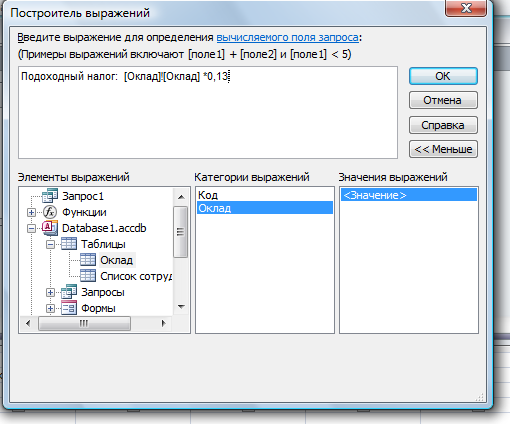Click the tree's vertical scrollbar thumb

coord(181,232)
